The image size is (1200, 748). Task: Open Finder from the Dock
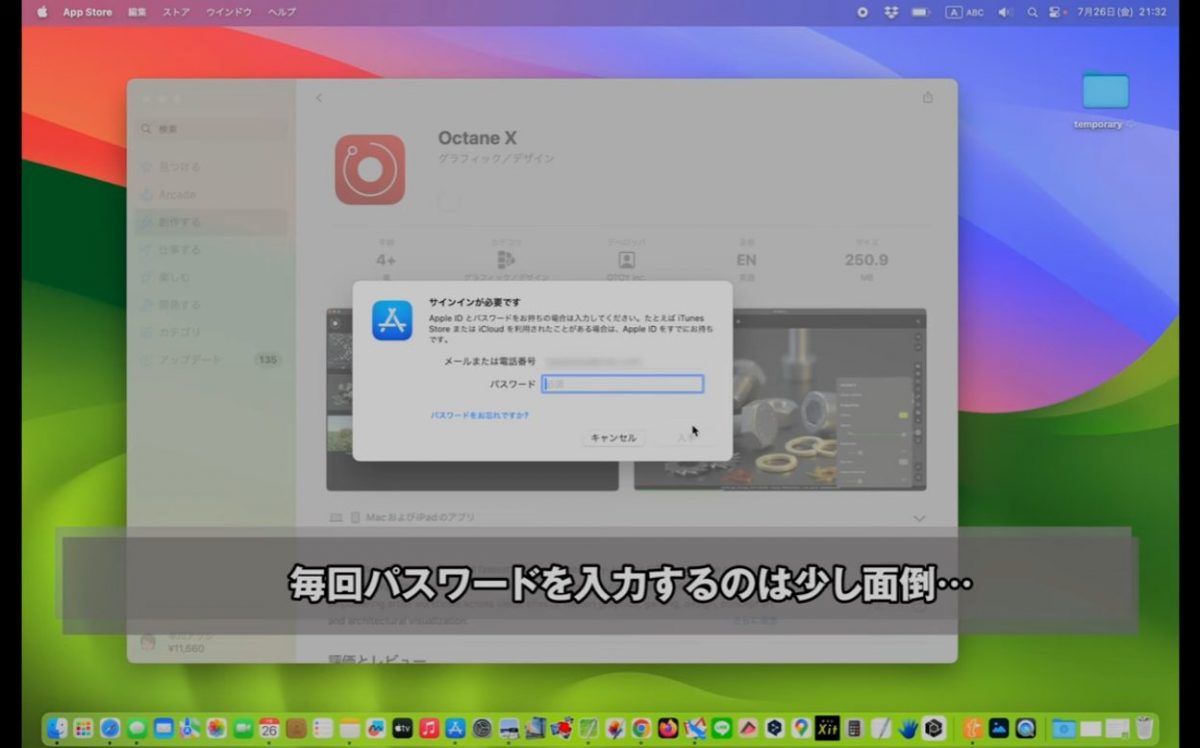[57, 728]
